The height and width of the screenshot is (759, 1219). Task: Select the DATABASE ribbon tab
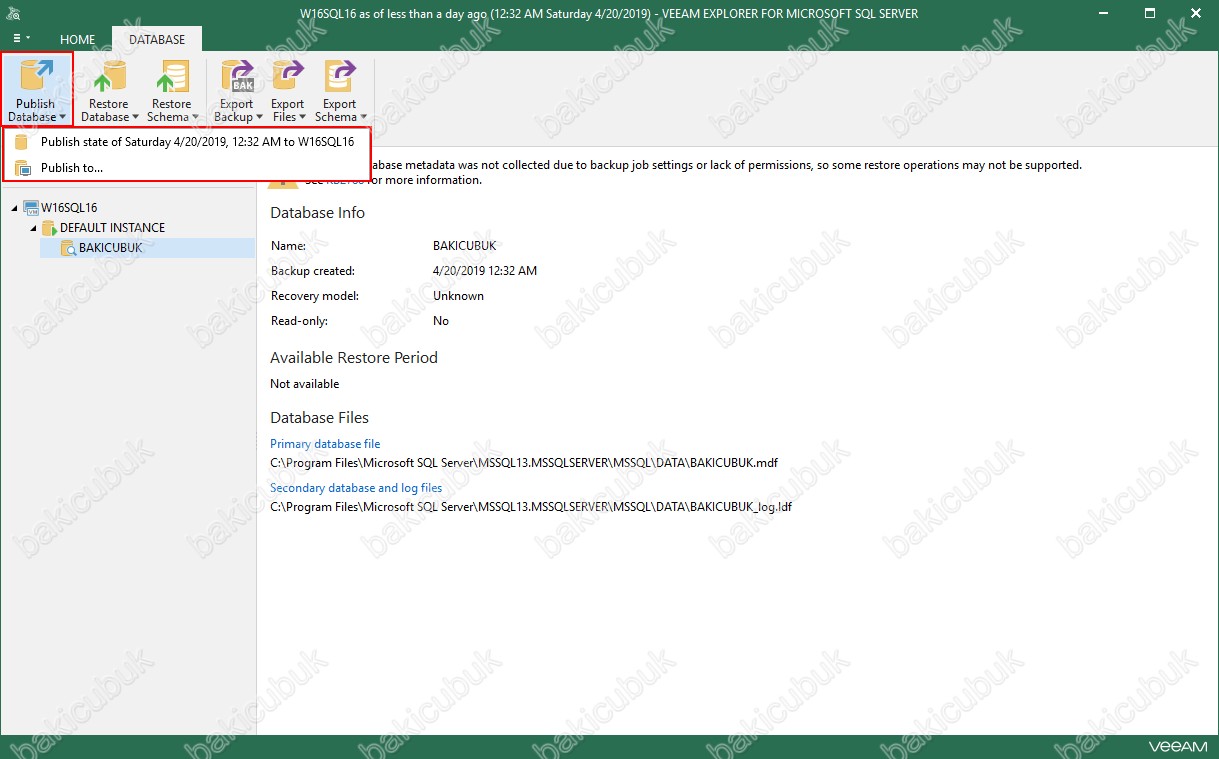coord(157,40)
